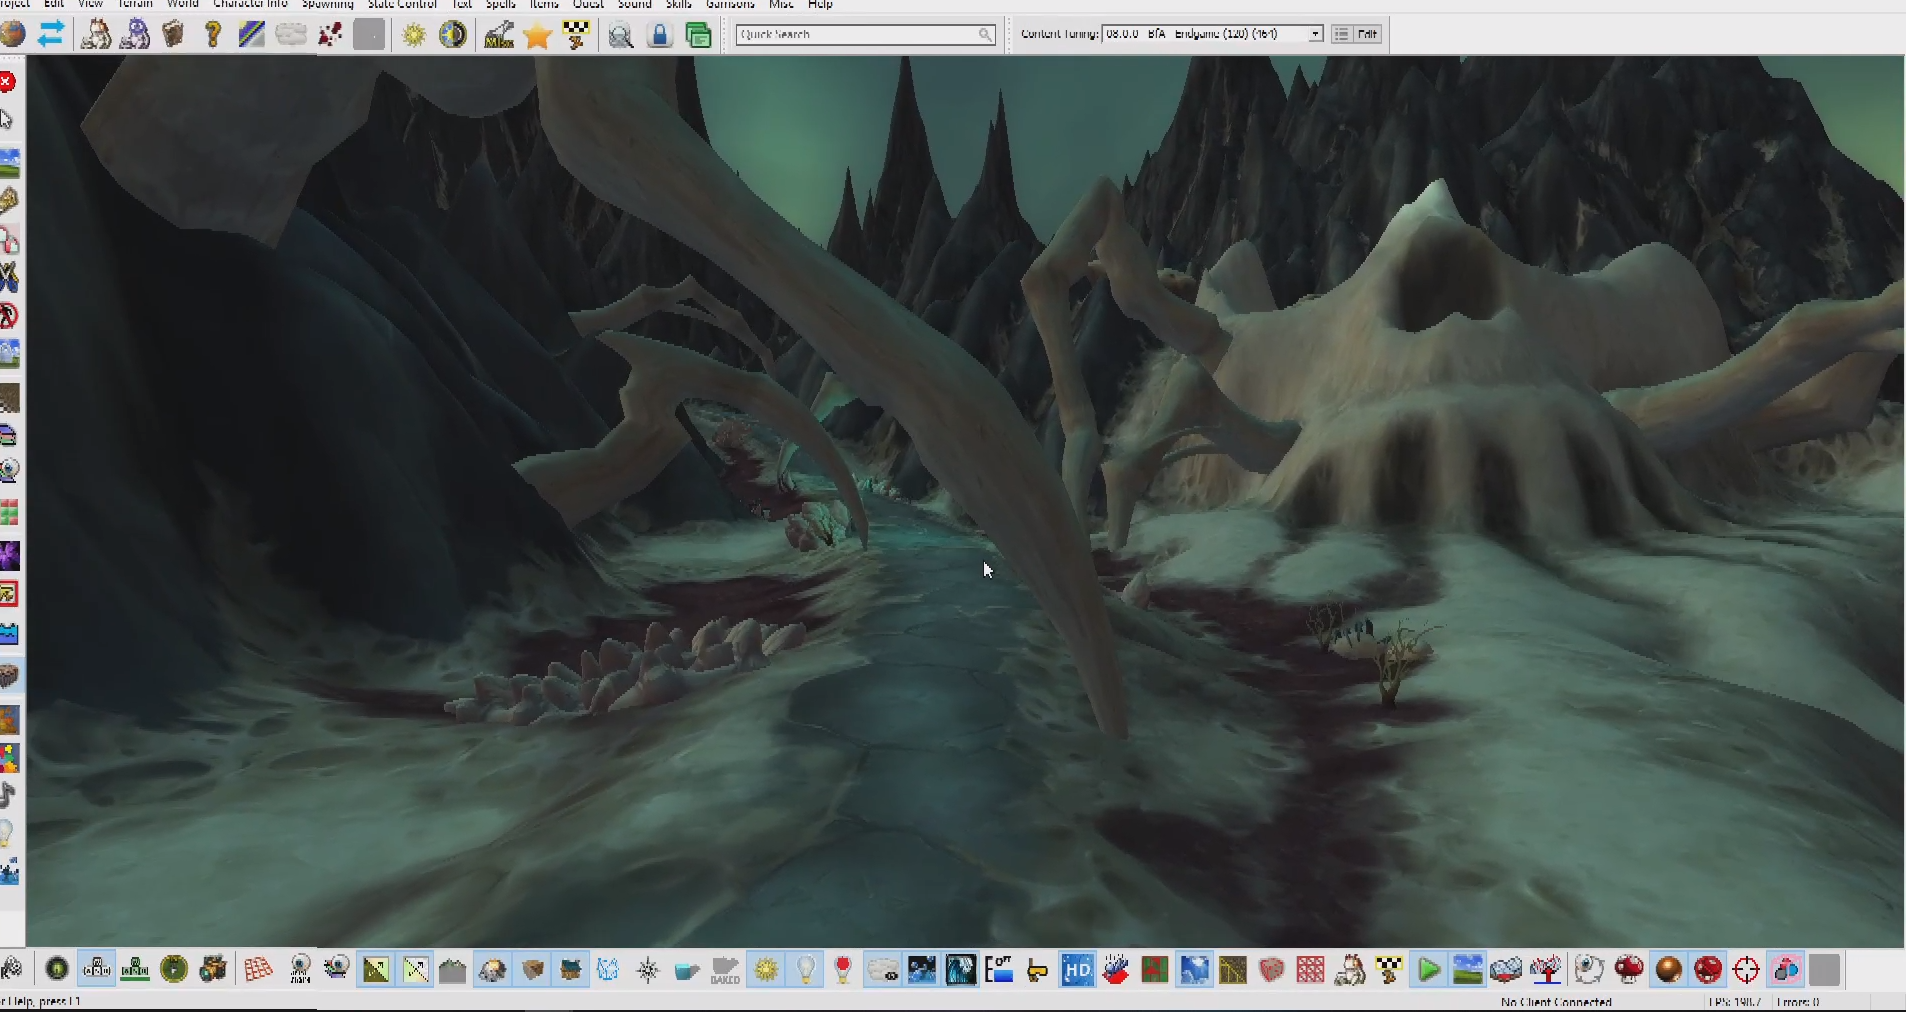This screenshot has width=1906, height=1012.
Task: Open the World menu
Action: (182, 4)
